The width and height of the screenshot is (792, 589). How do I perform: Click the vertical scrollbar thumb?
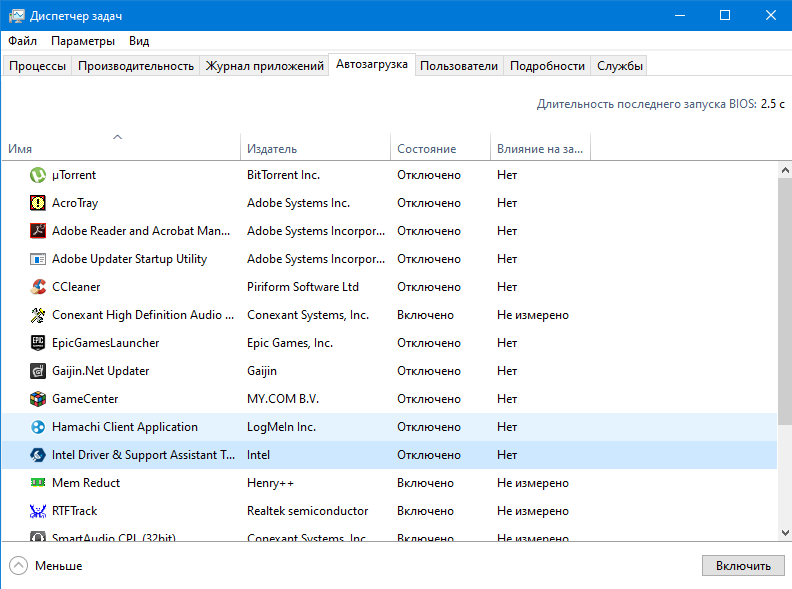785,301
